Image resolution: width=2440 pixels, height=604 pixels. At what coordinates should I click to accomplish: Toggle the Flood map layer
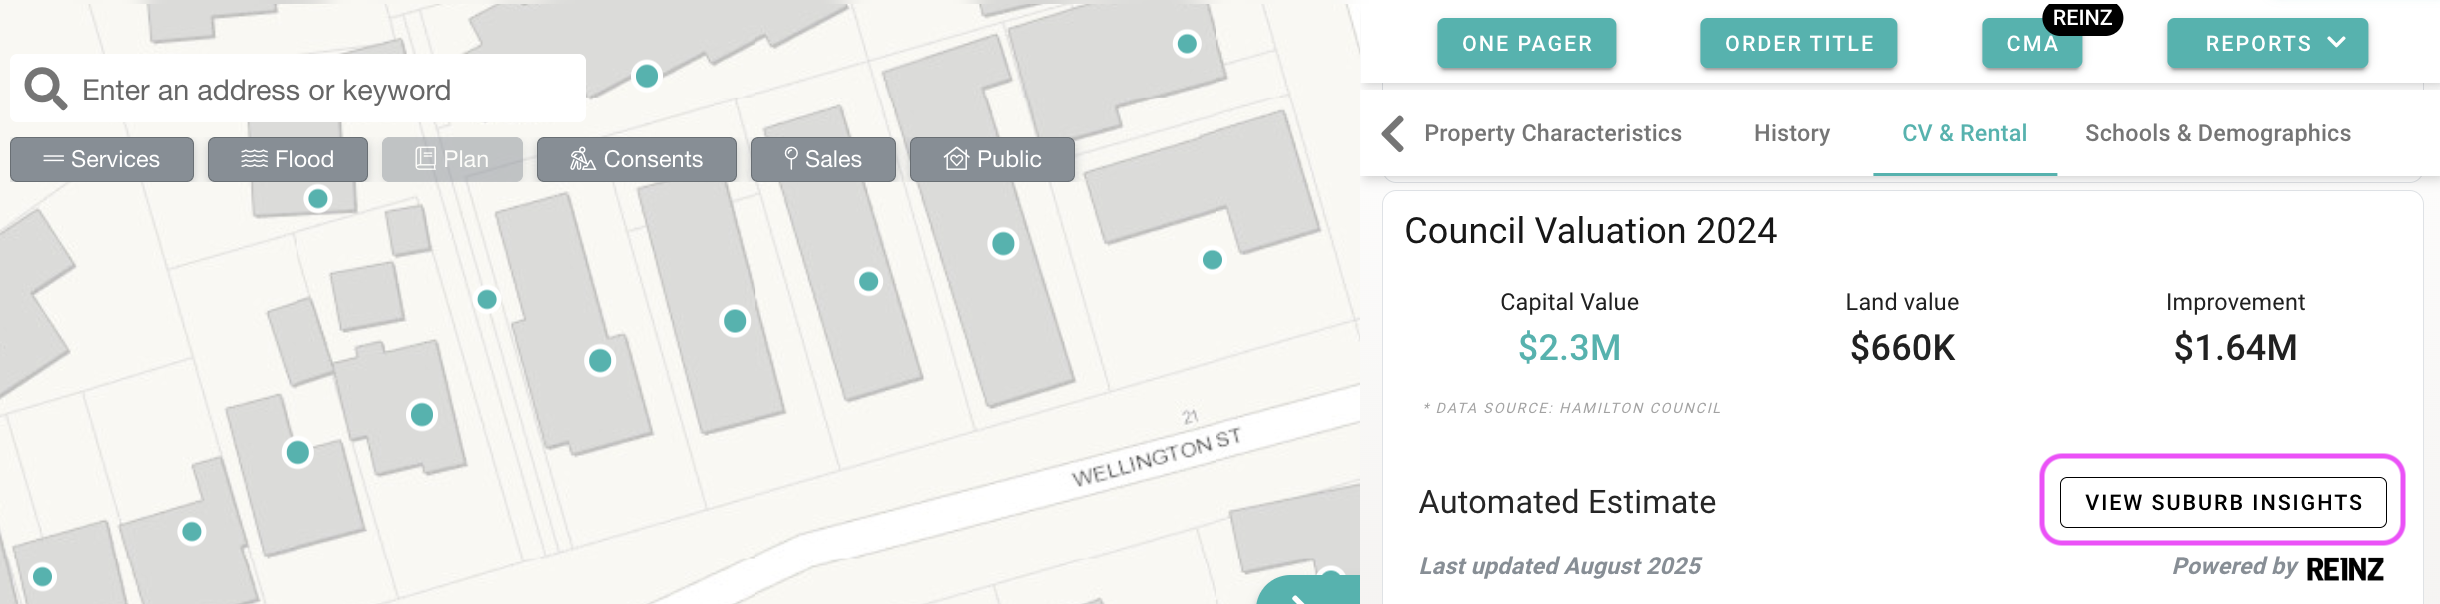(x=288, y=159)
